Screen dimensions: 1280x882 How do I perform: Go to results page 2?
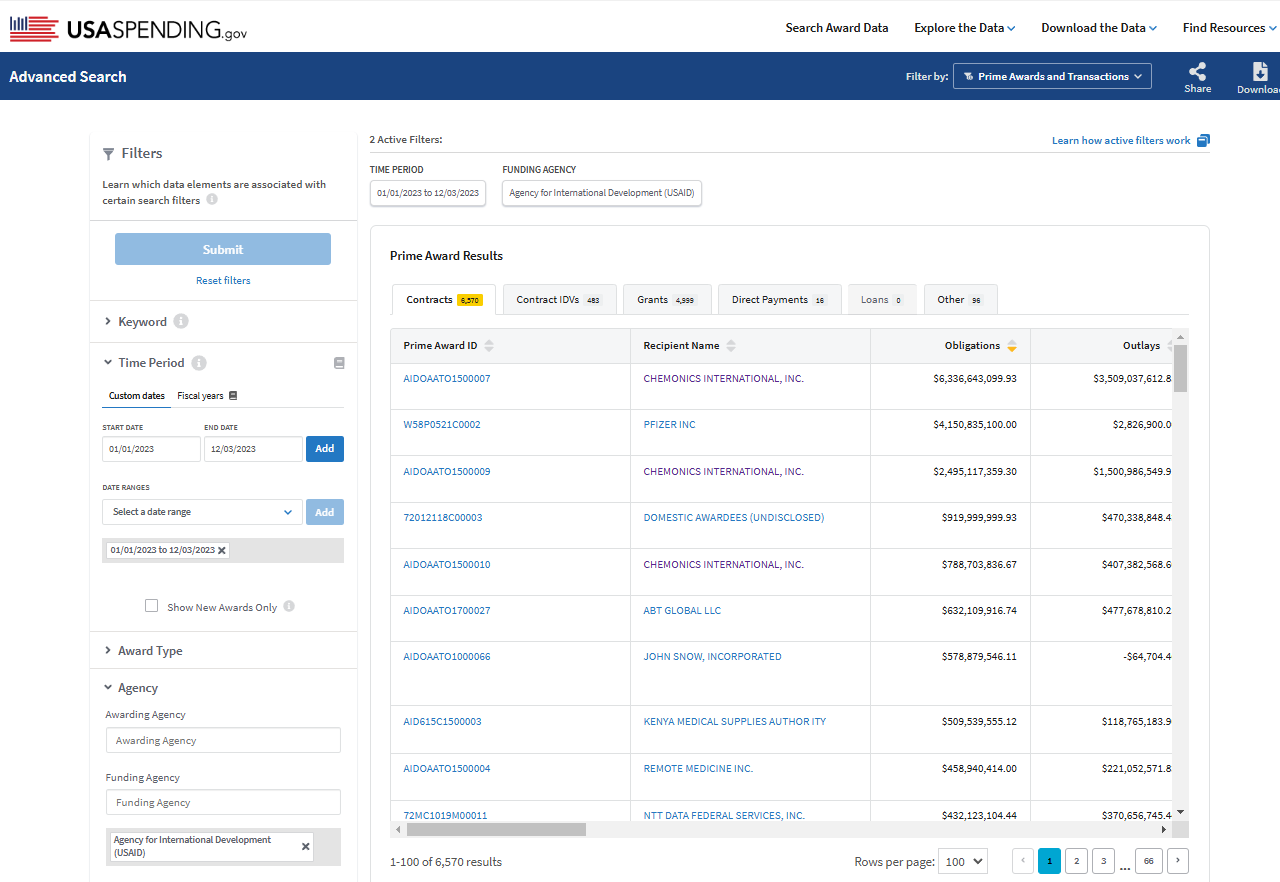point(1076,861)
